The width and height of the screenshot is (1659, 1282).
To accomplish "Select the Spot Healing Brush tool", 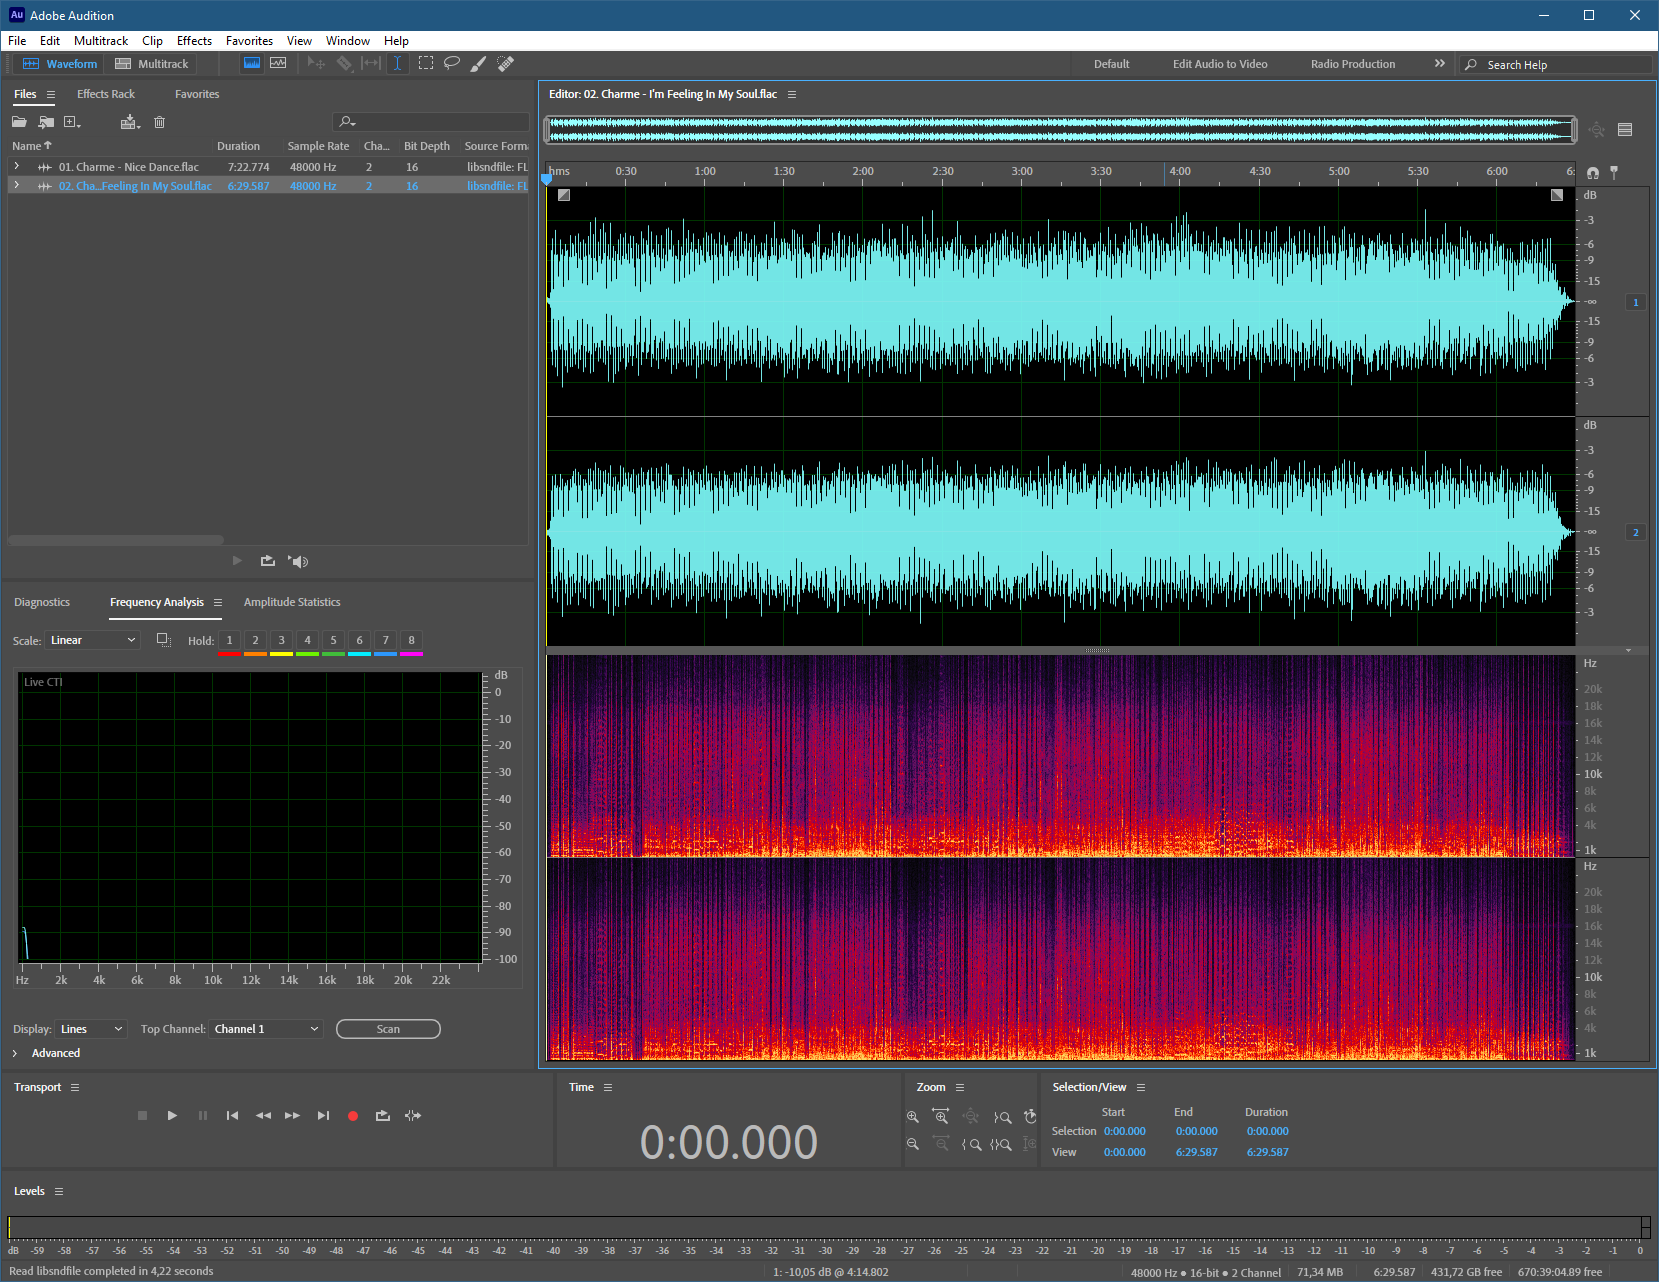I will click(x=506, y=63).
